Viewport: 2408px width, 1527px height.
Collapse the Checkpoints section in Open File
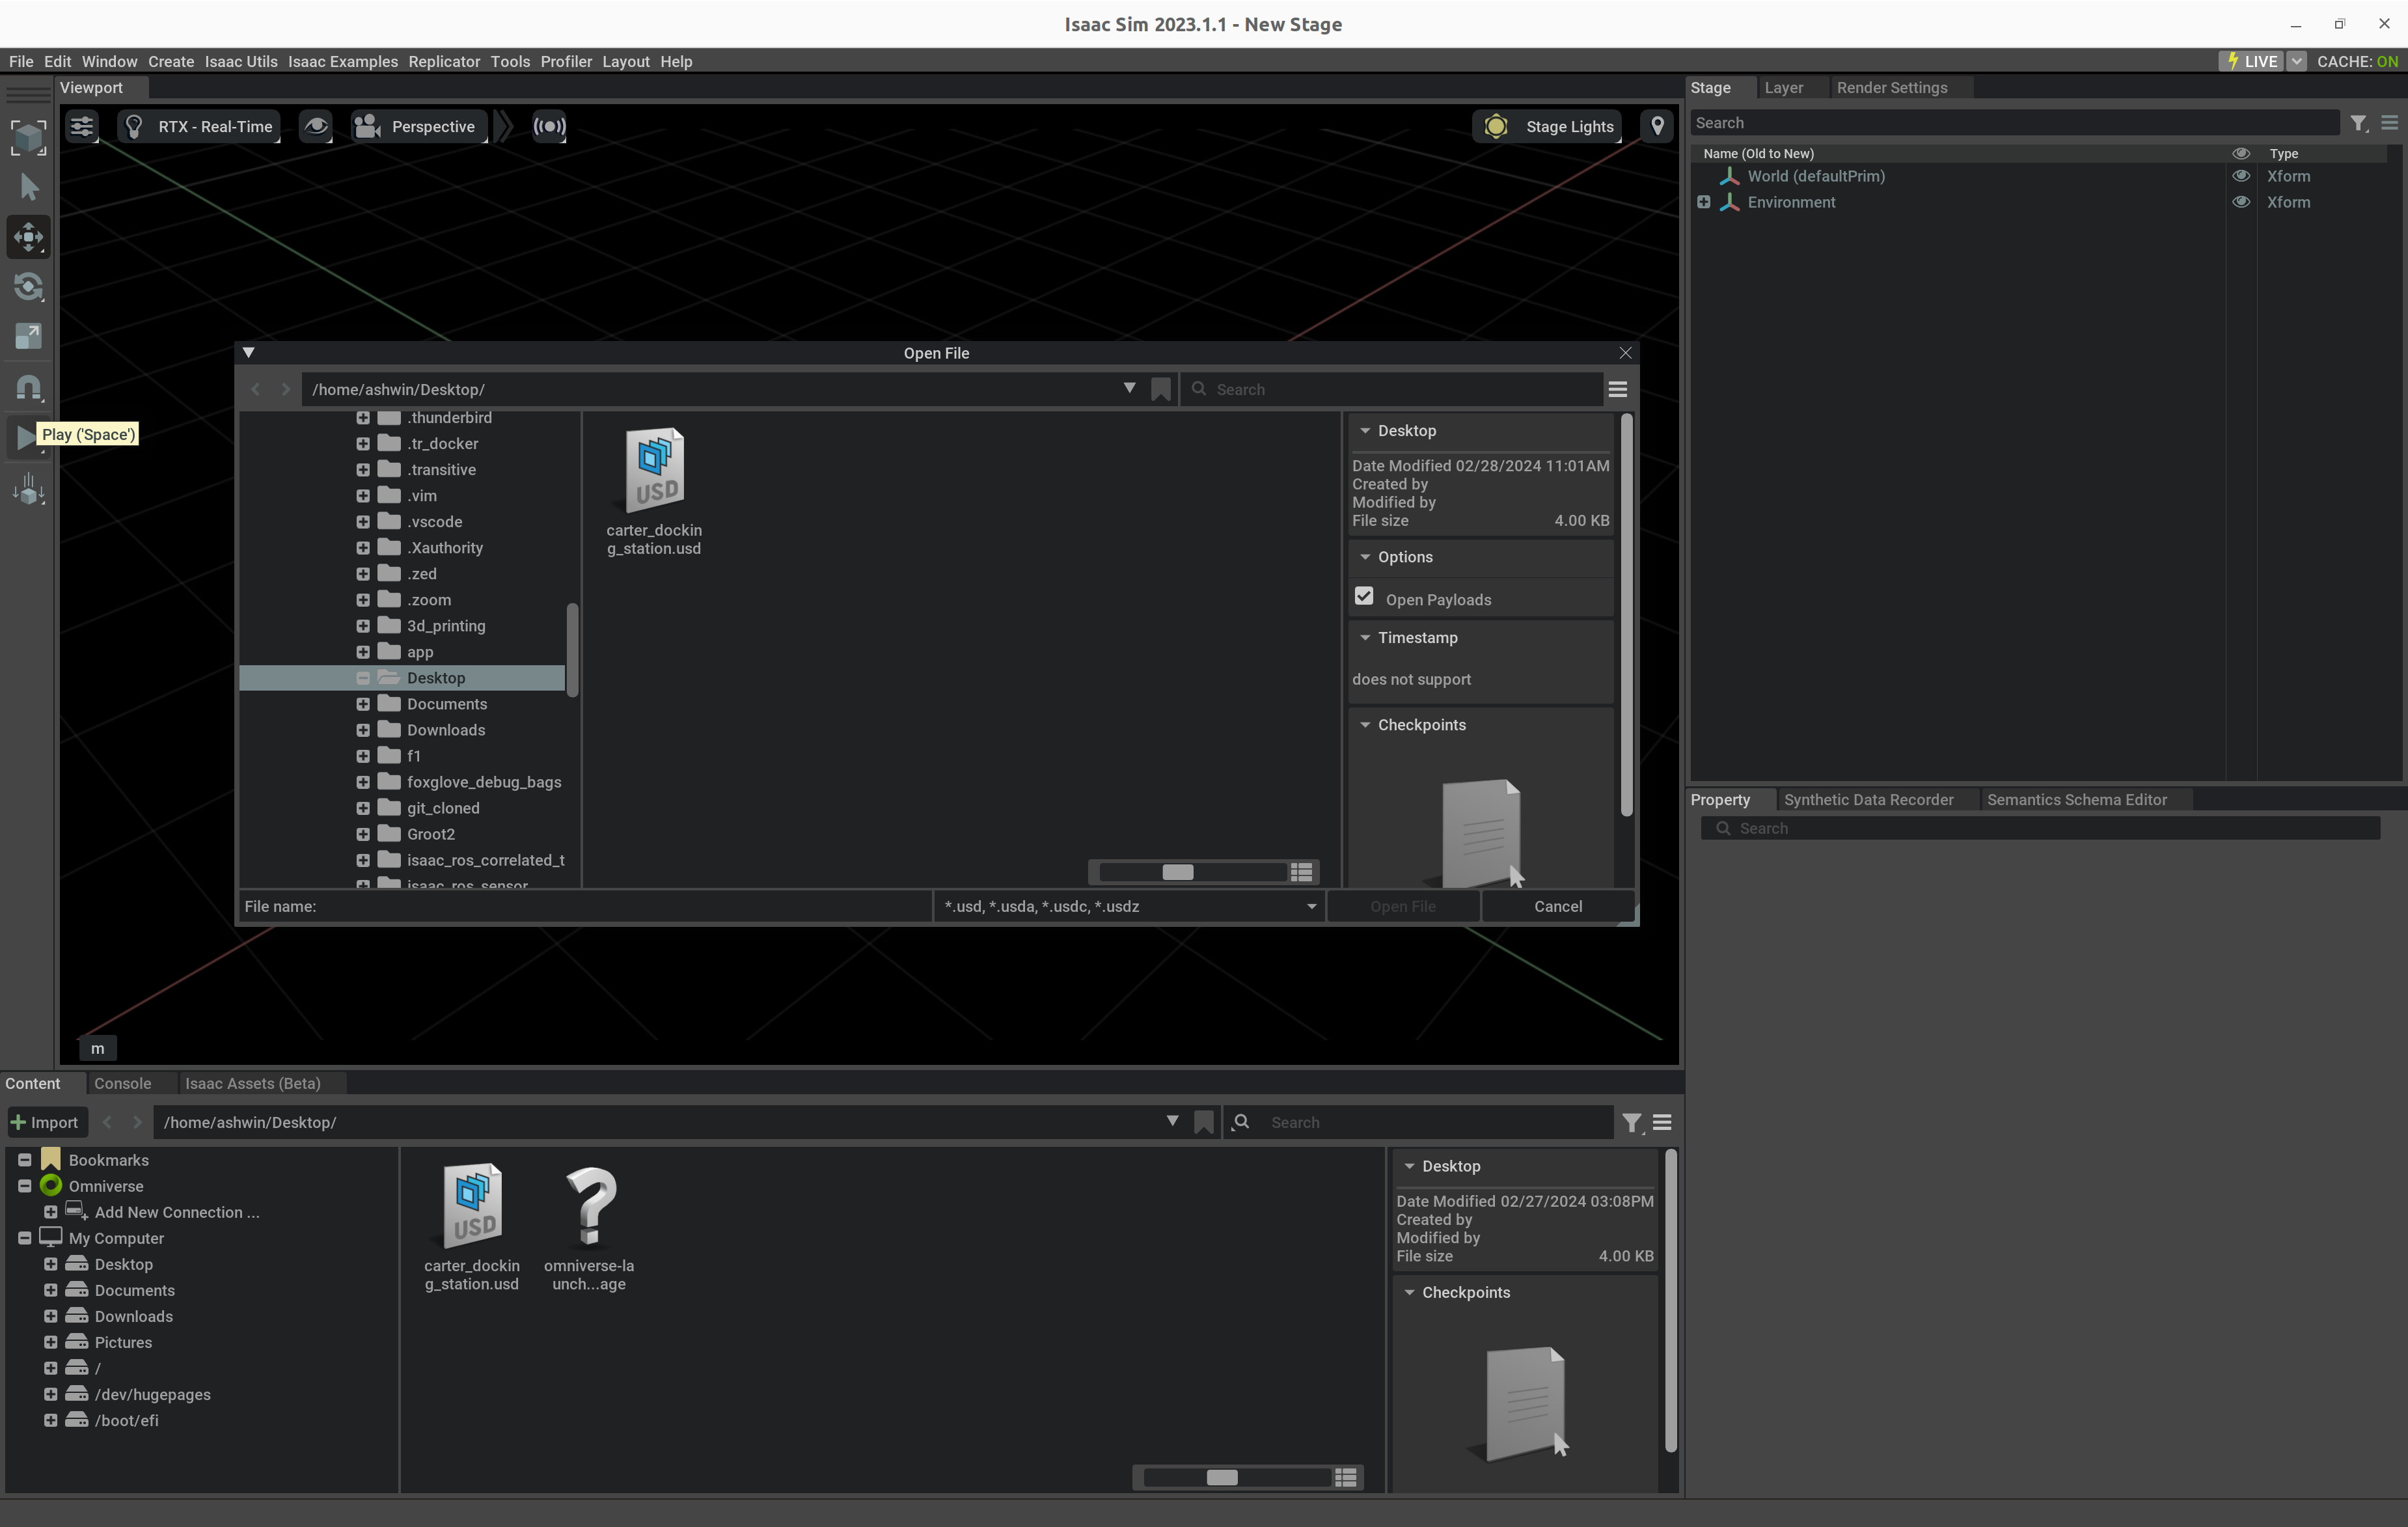click(1367, 724)
